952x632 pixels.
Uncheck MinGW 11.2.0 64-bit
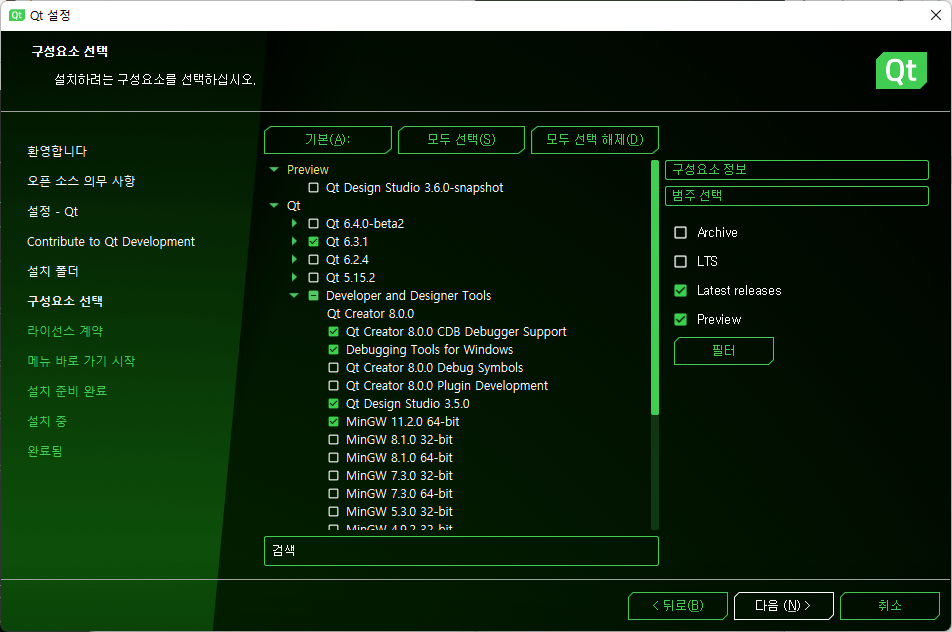tap(333, 421)
